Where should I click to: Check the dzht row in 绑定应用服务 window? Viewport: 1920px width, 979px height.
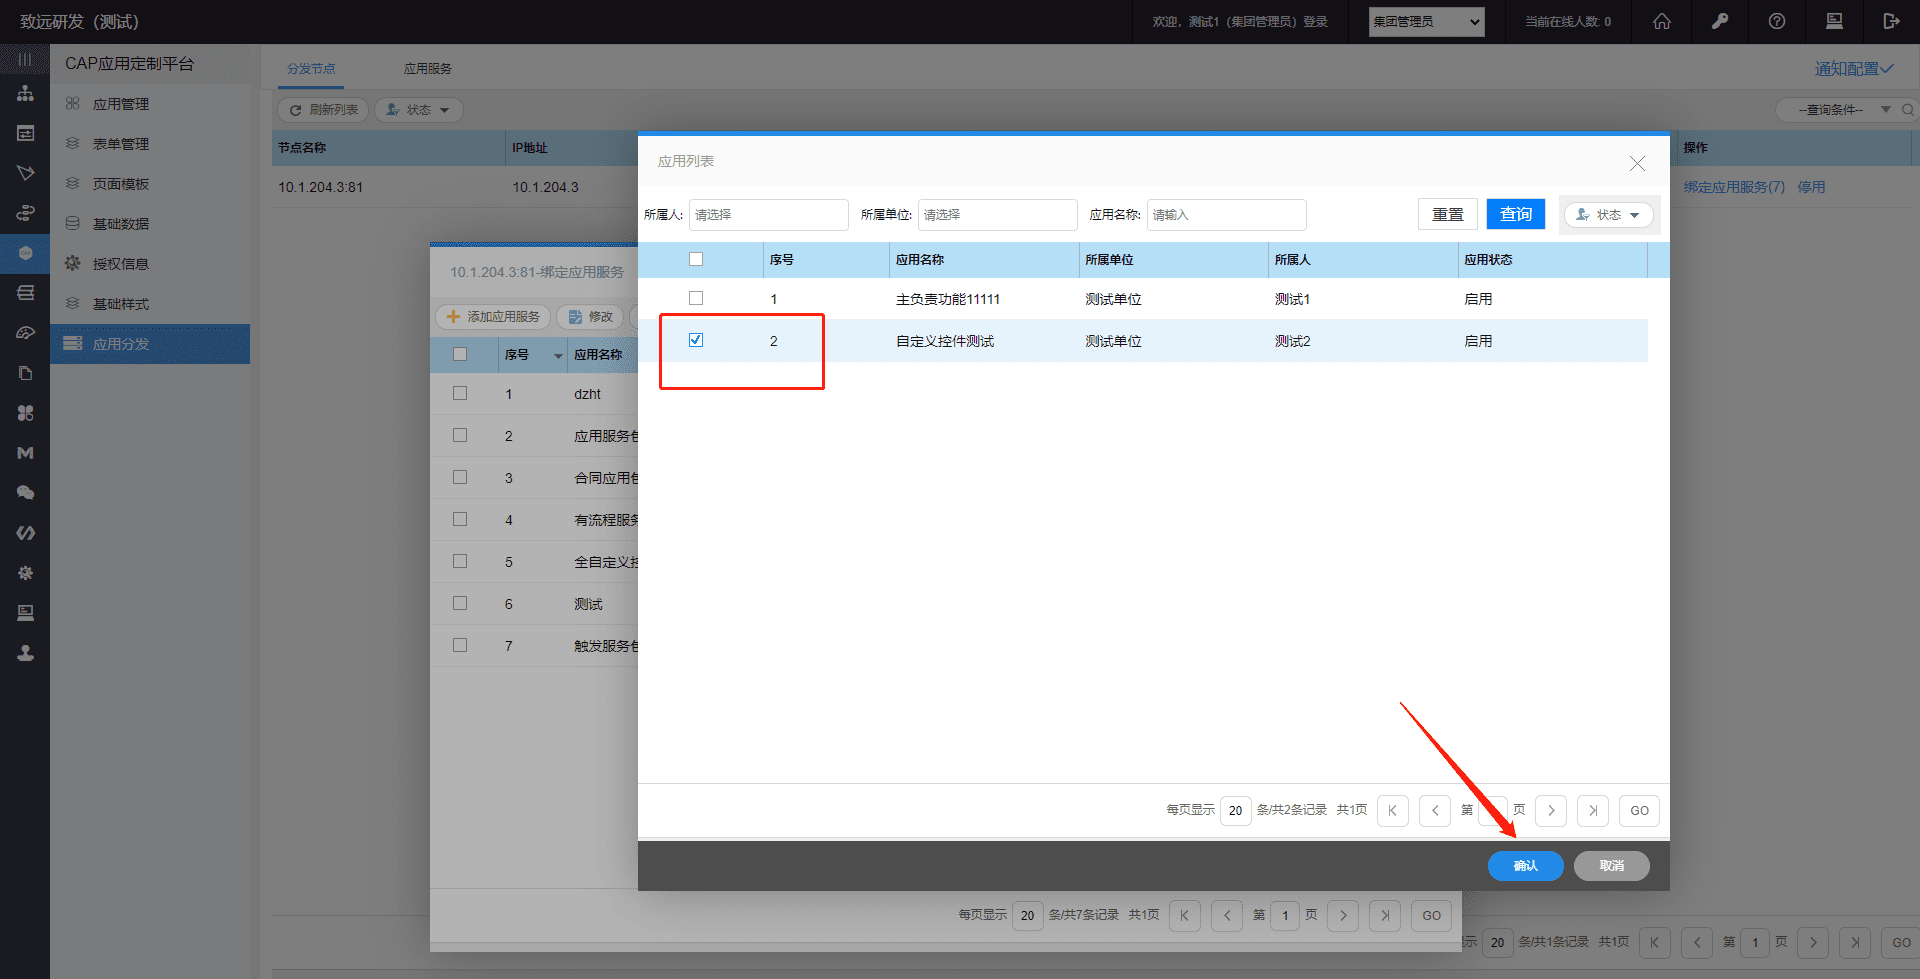460,393
